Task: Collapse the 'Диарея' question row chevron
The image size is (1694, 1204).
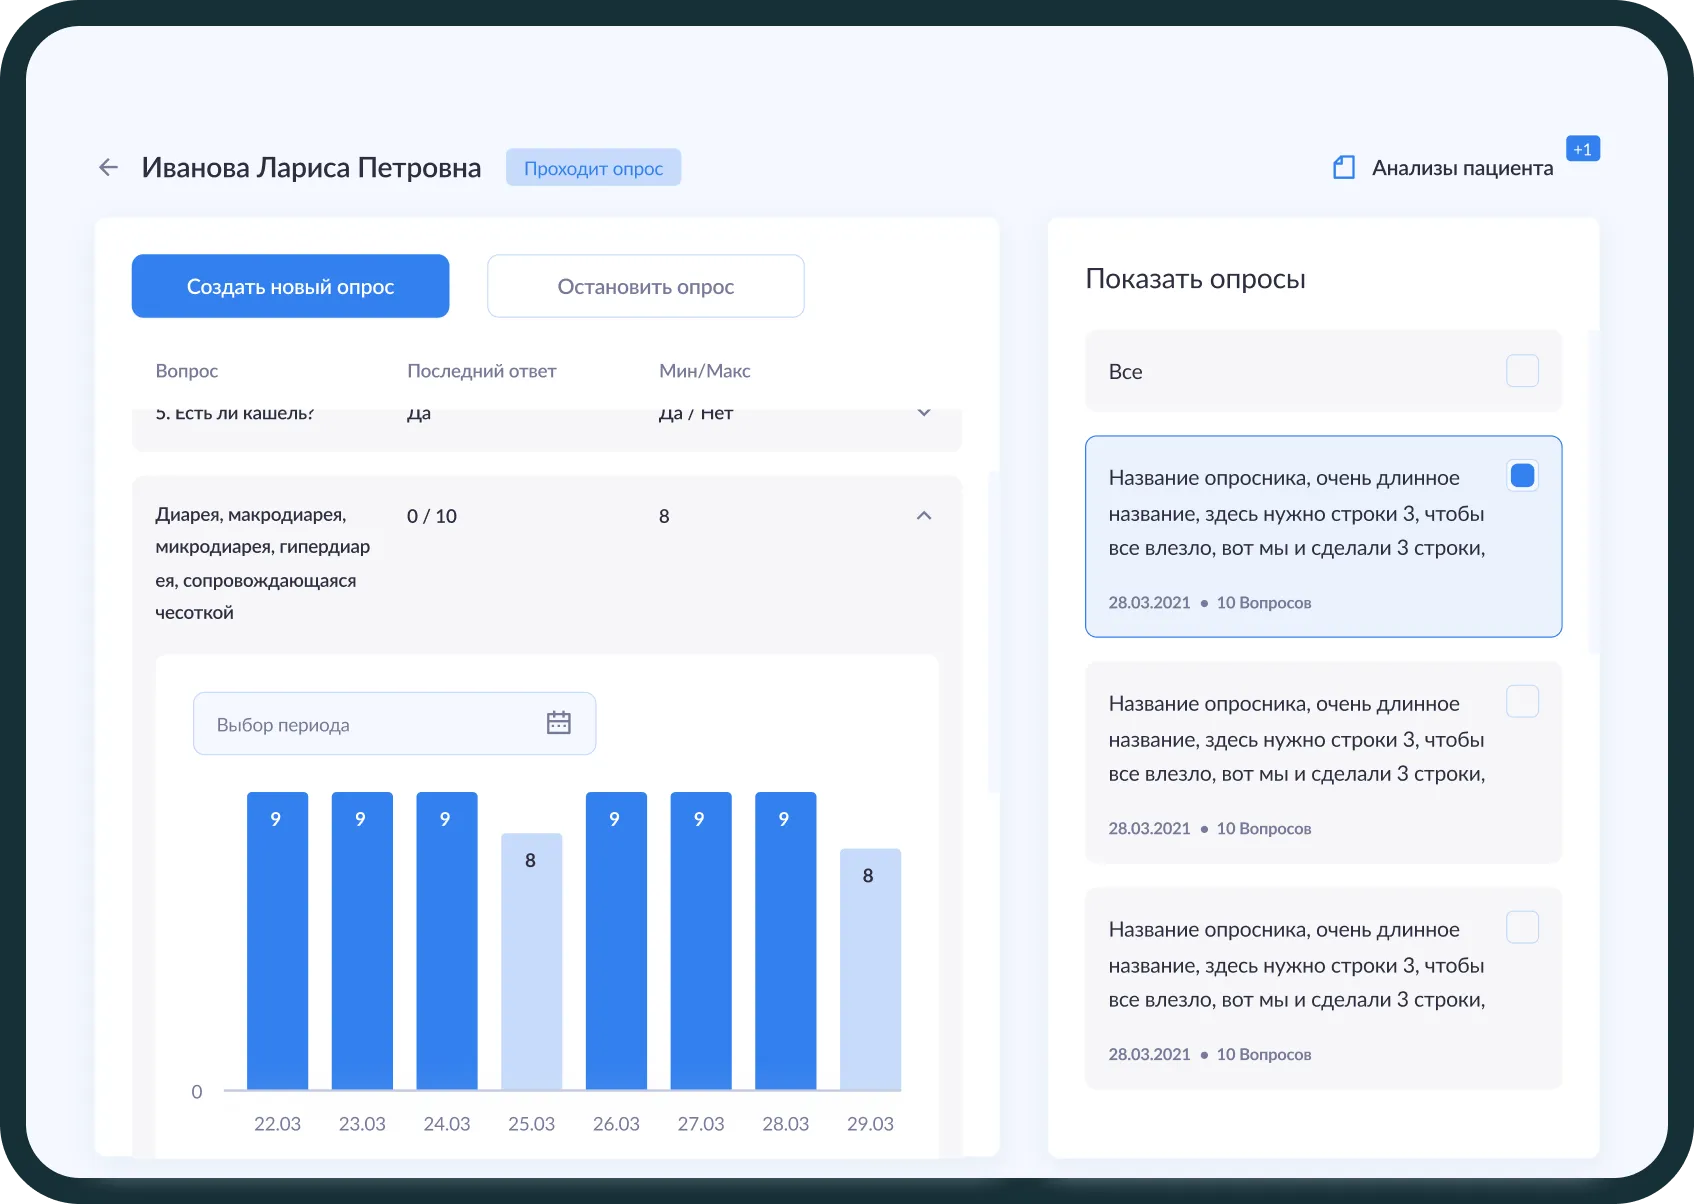Action: coord(924,516)
